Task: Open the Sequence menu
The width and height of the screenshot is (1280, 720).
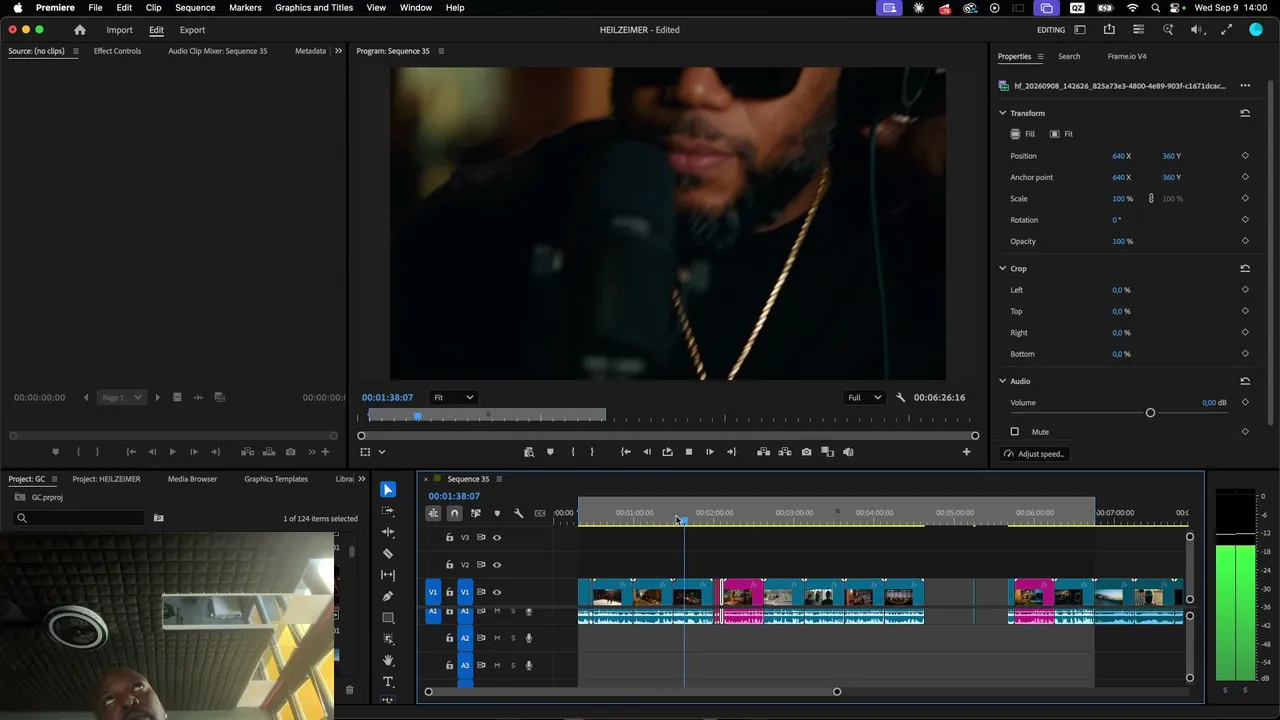Action: pyautogui.click(x=195, y=7)
